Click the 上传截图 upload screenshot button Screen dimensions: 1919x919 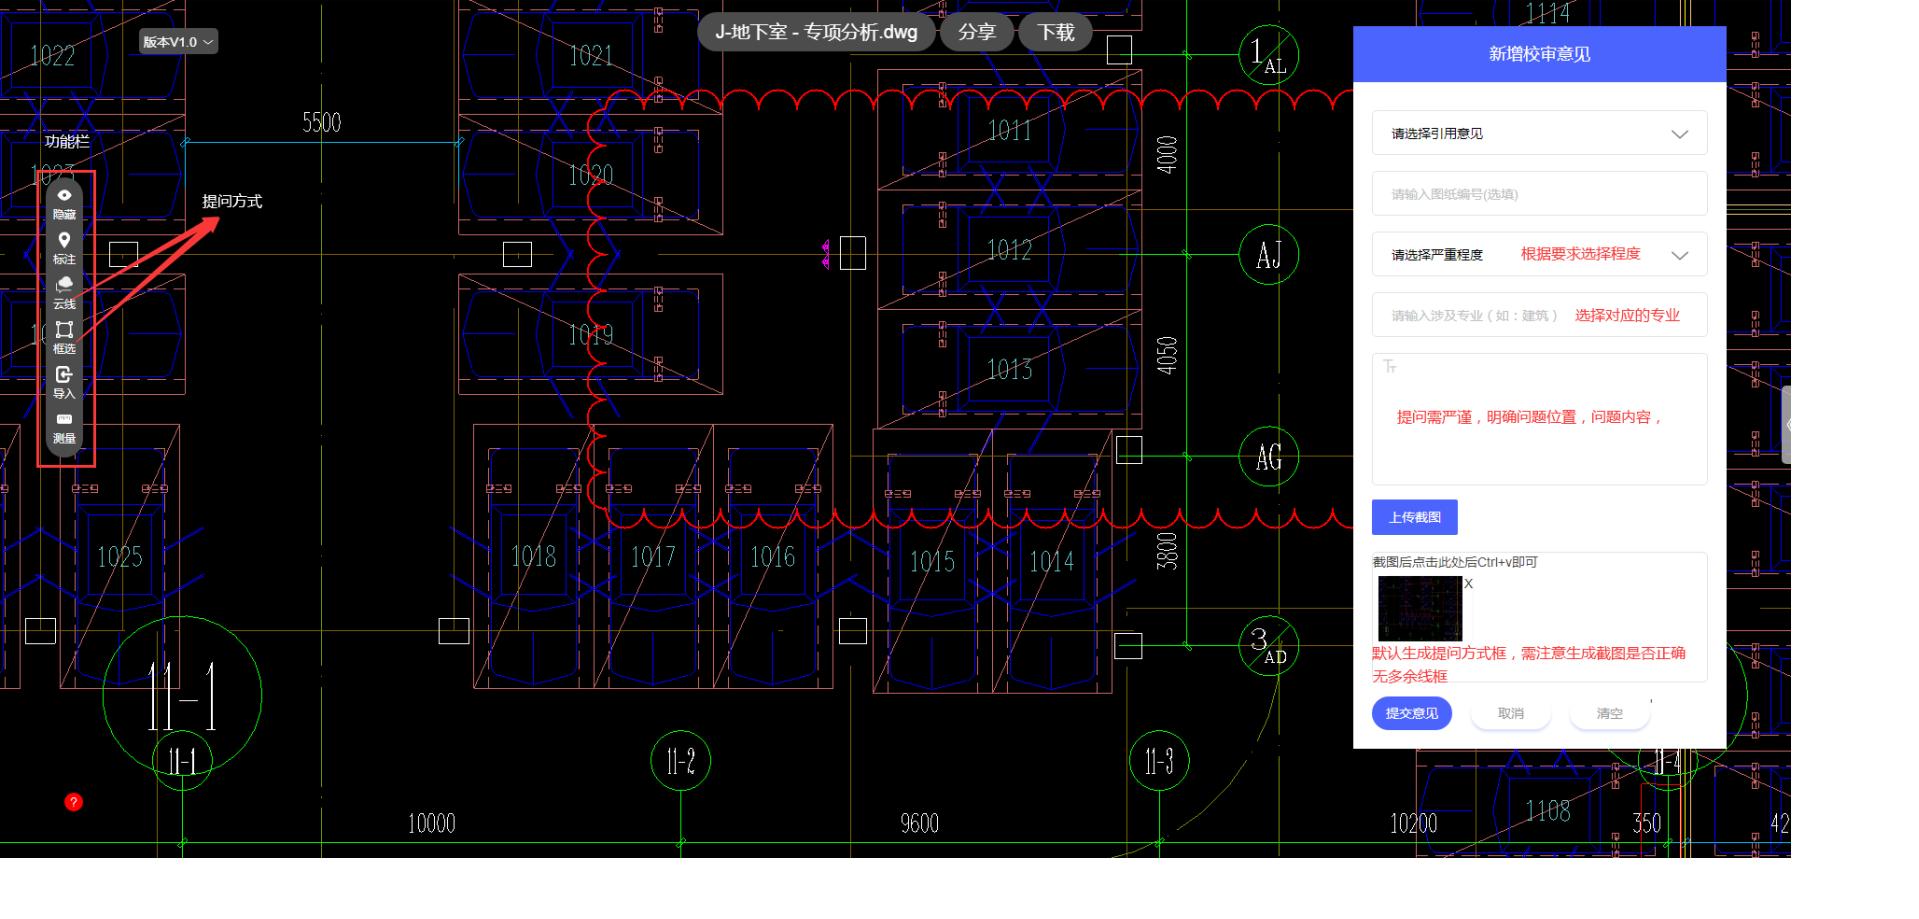click(x=1414, y=517)
